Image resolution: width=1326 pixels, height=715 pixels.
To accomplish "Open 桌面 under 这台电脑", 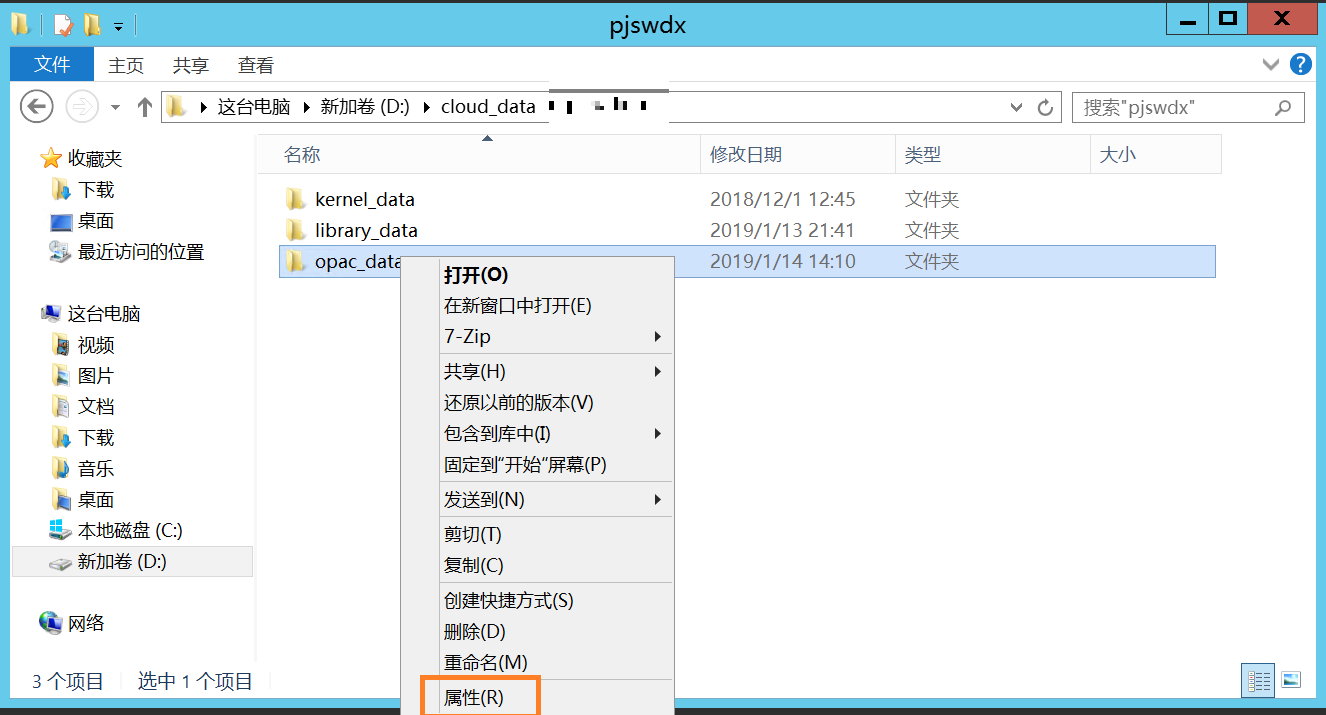I will tap(96, 500).
